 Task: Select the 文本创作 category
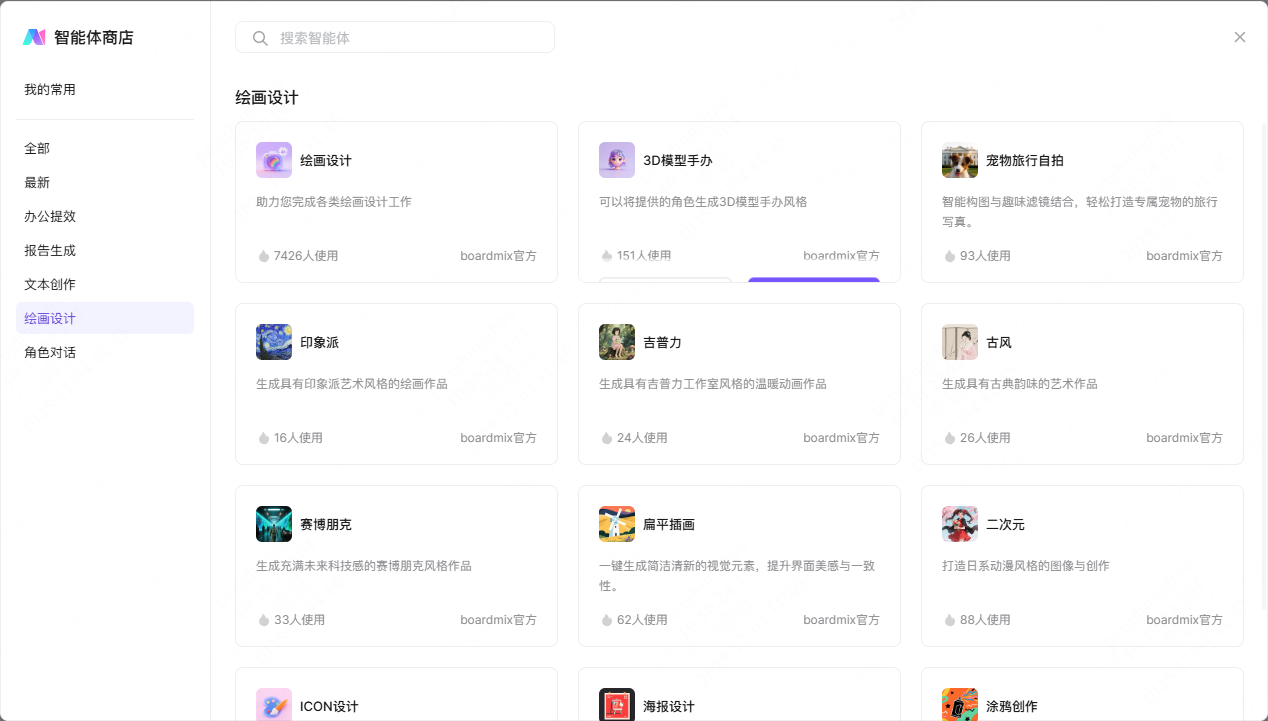[x=105, y=284]
